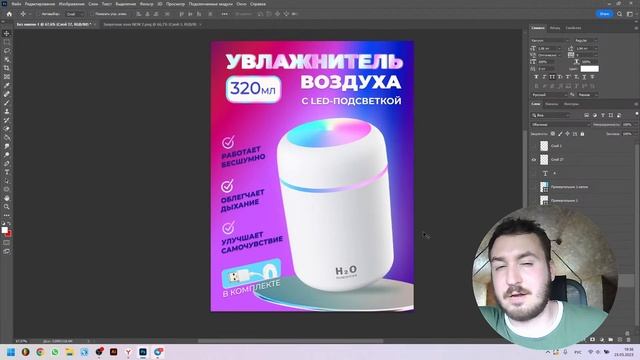Open Photoshop from the Windows taskbar

pos(143,352)
